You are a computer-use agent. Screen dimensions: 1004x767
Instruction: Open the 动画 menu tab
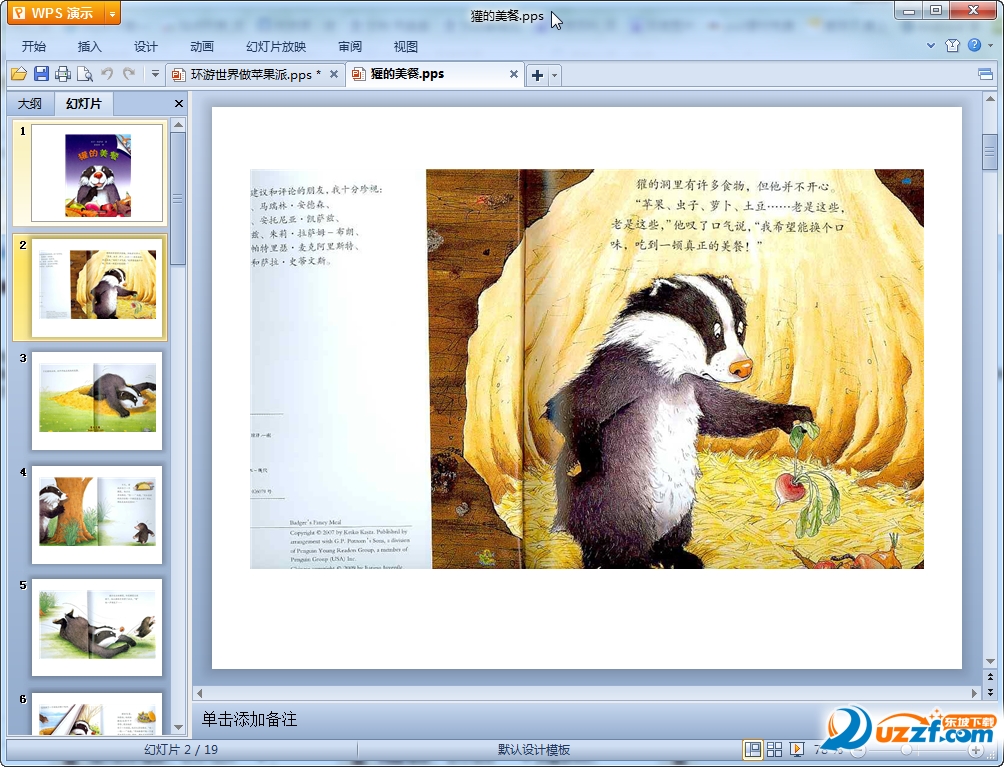coord(202,47)
